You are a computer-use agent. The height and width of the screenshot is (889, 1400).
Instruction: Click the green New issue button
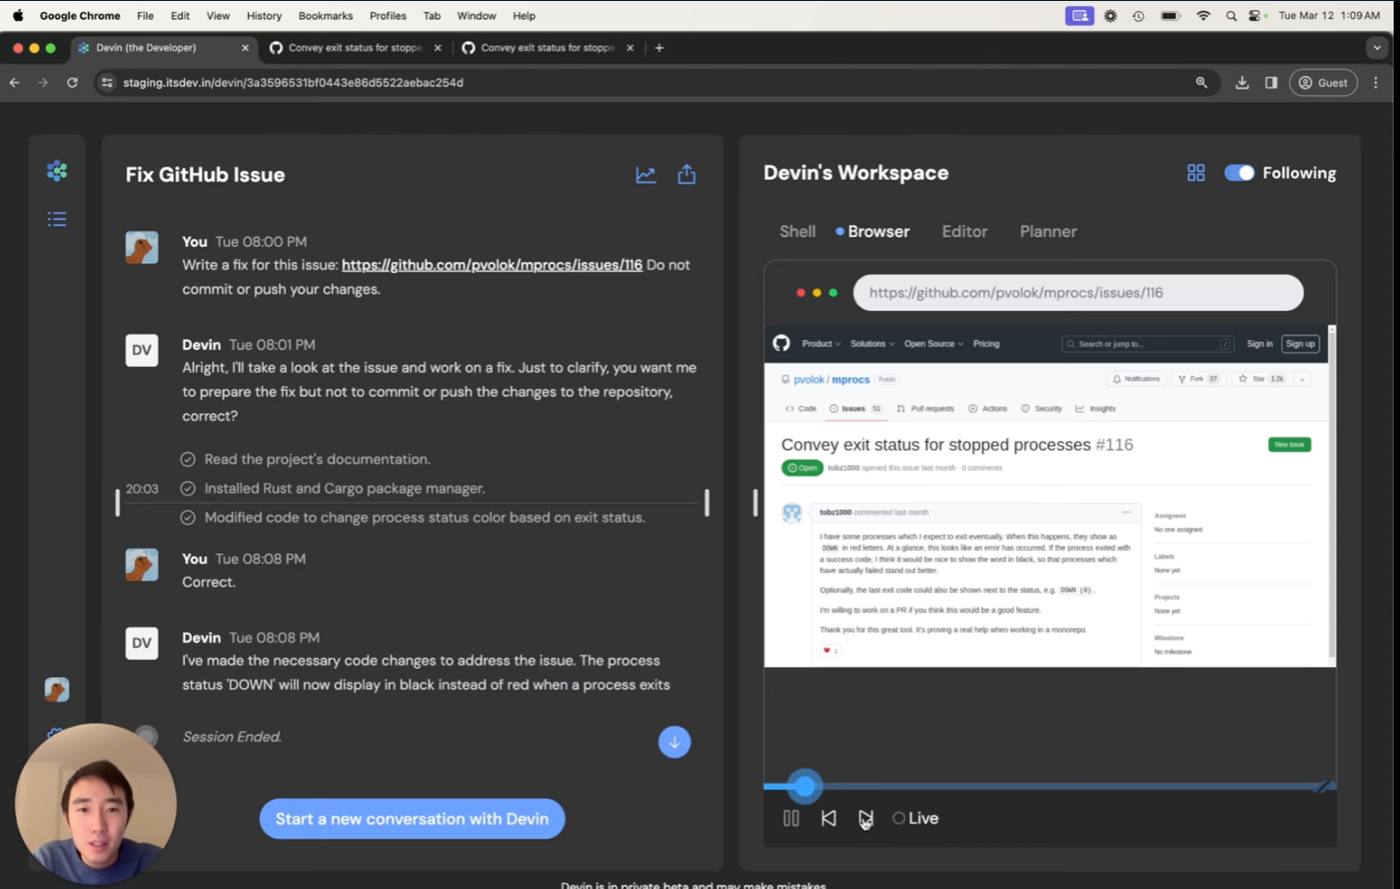pos(1289,444)
